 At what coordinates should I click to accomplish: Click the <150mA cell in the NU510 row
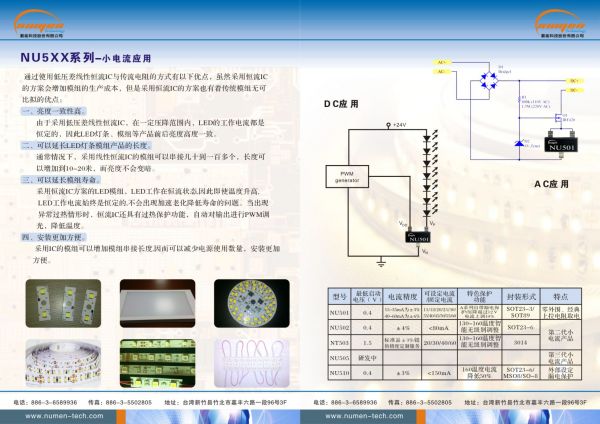439,373
